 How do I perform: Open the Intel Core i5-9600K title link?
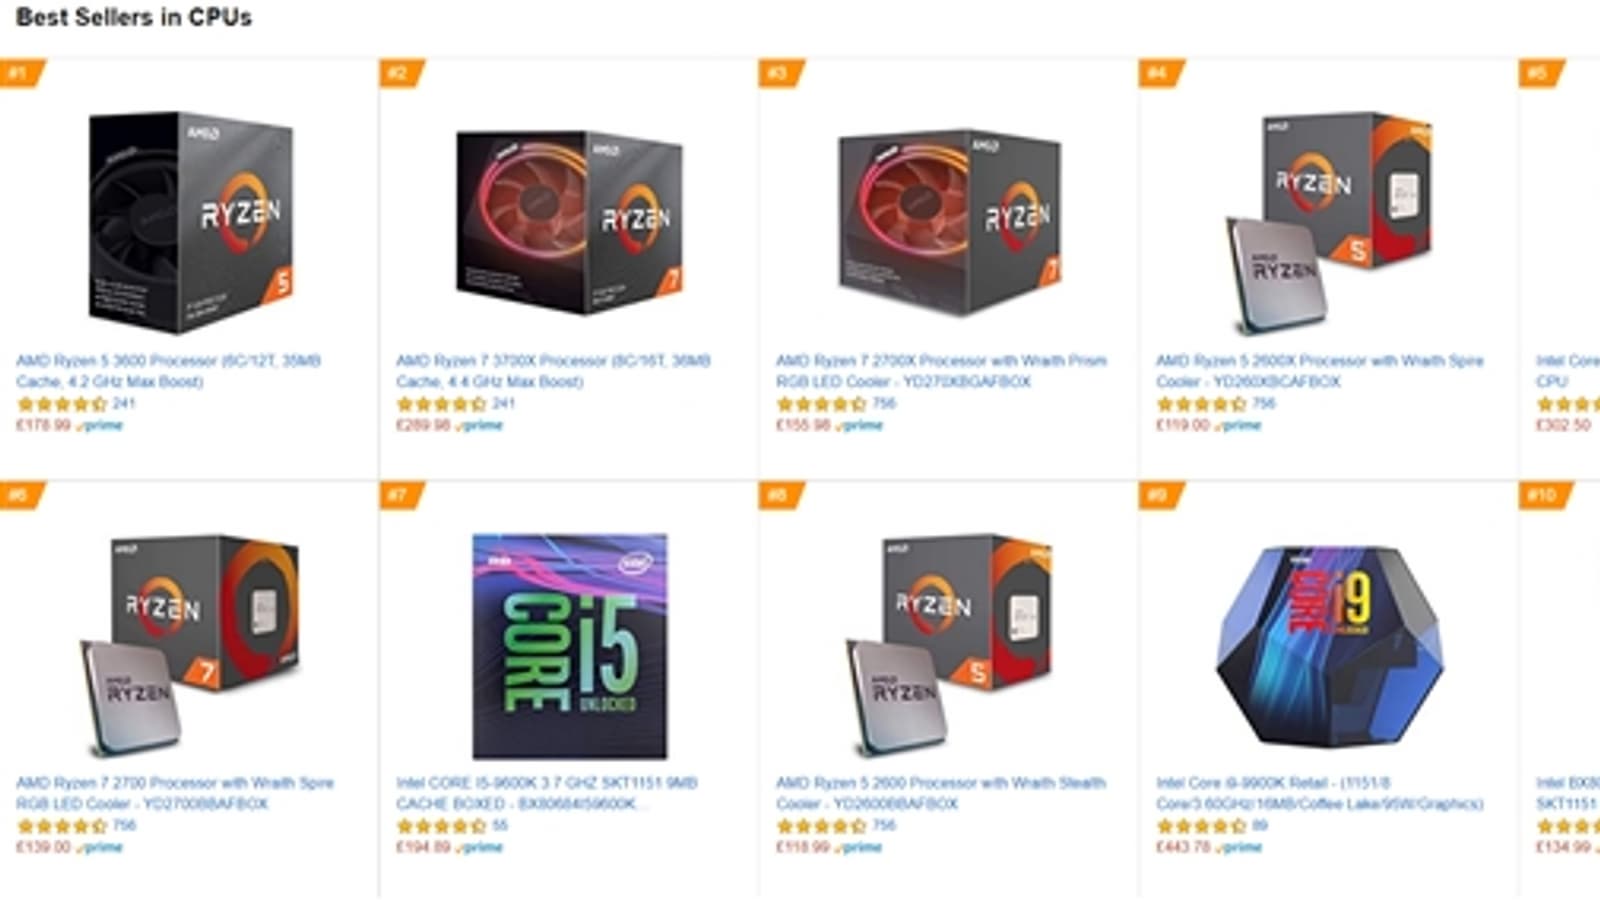(x=547, y=793)
